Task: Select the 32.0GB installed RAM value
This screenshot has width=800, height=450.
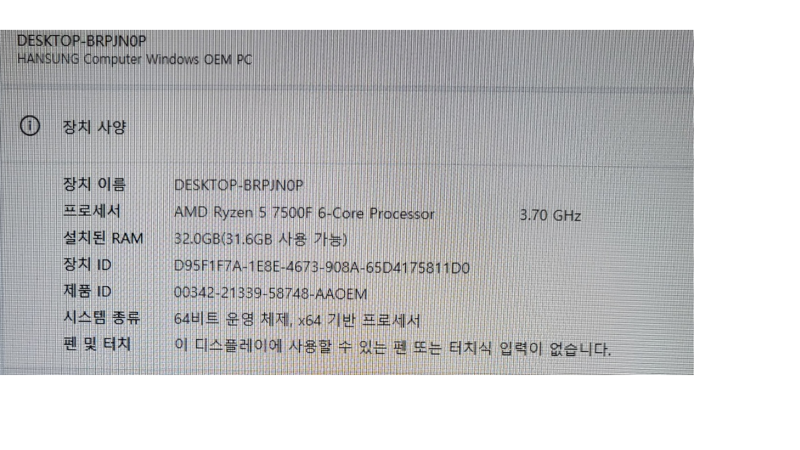Action: [x=261, y=239]
